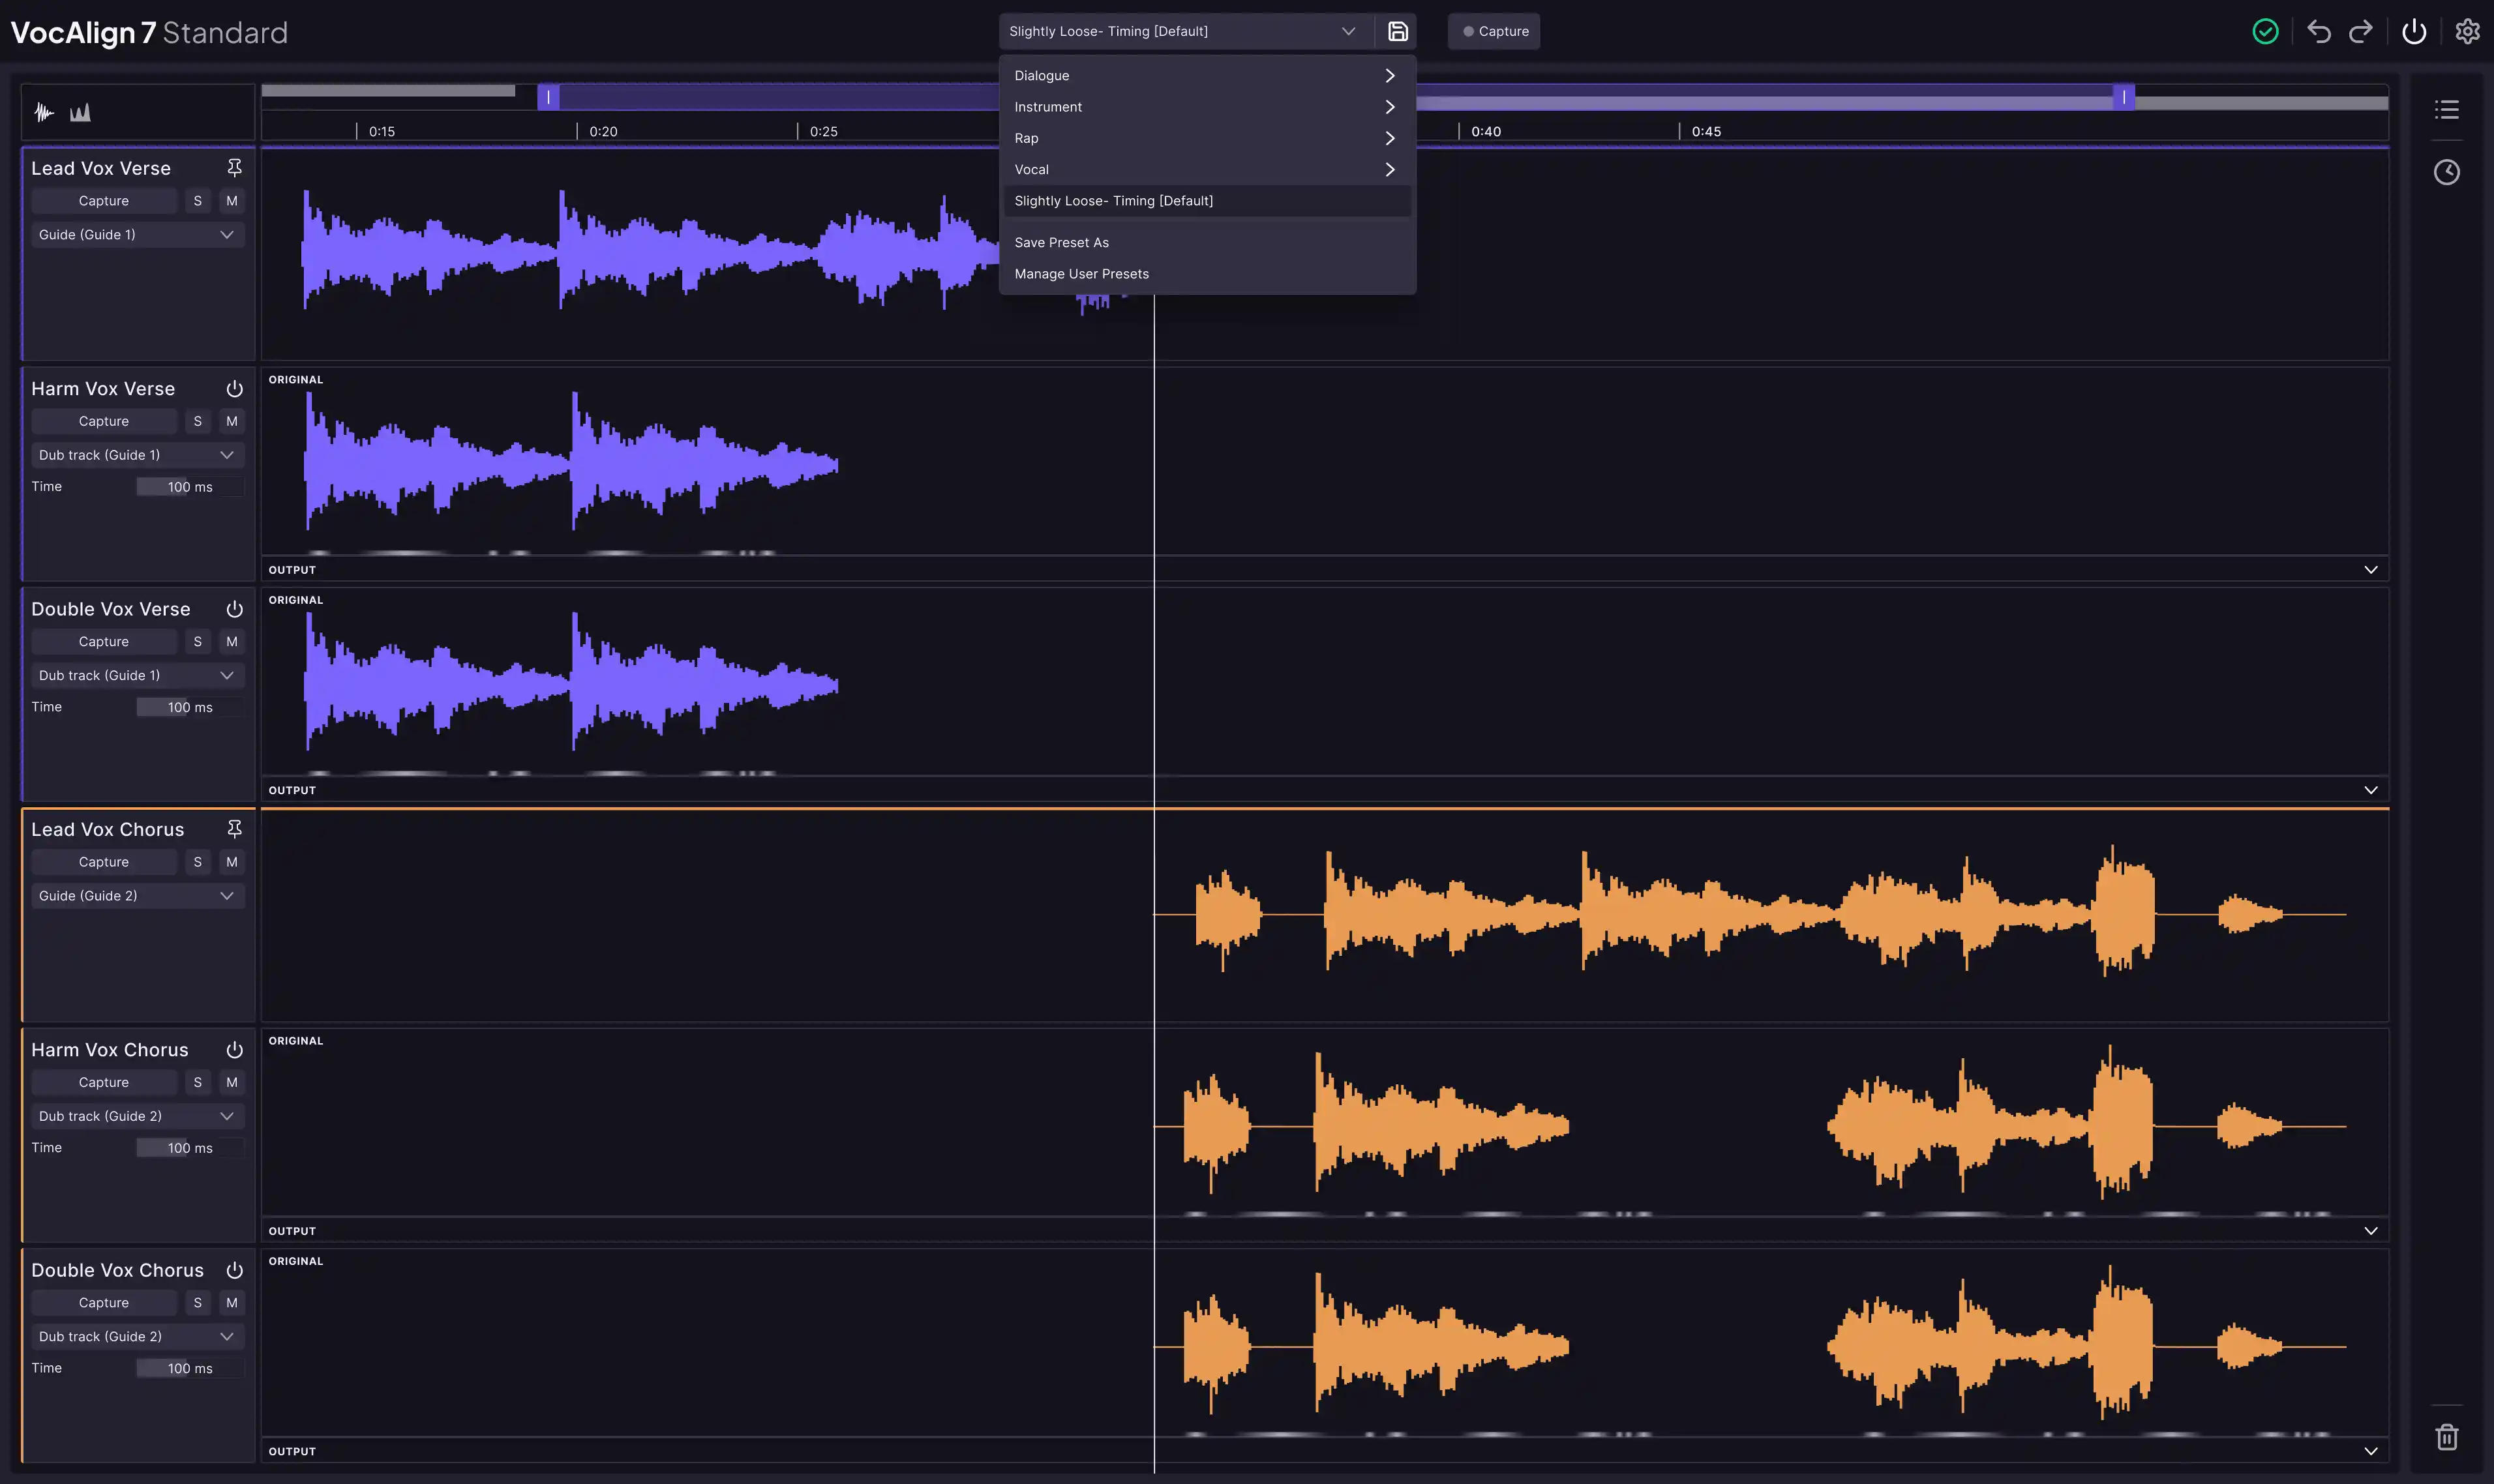The image size is (2494, 1484).
Task: Expand the Harm Vox Chorus output section
Action: (2370, 1230)
